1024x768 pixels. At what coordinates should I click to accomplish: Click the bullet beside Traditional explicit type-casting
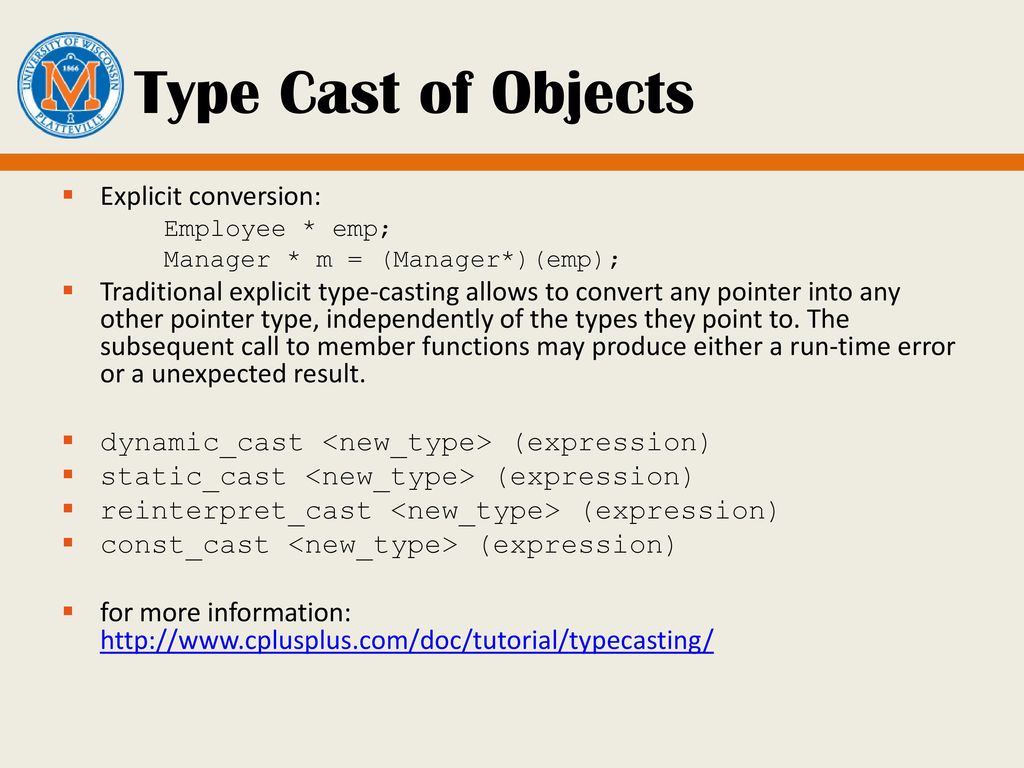tap(68, 290)
